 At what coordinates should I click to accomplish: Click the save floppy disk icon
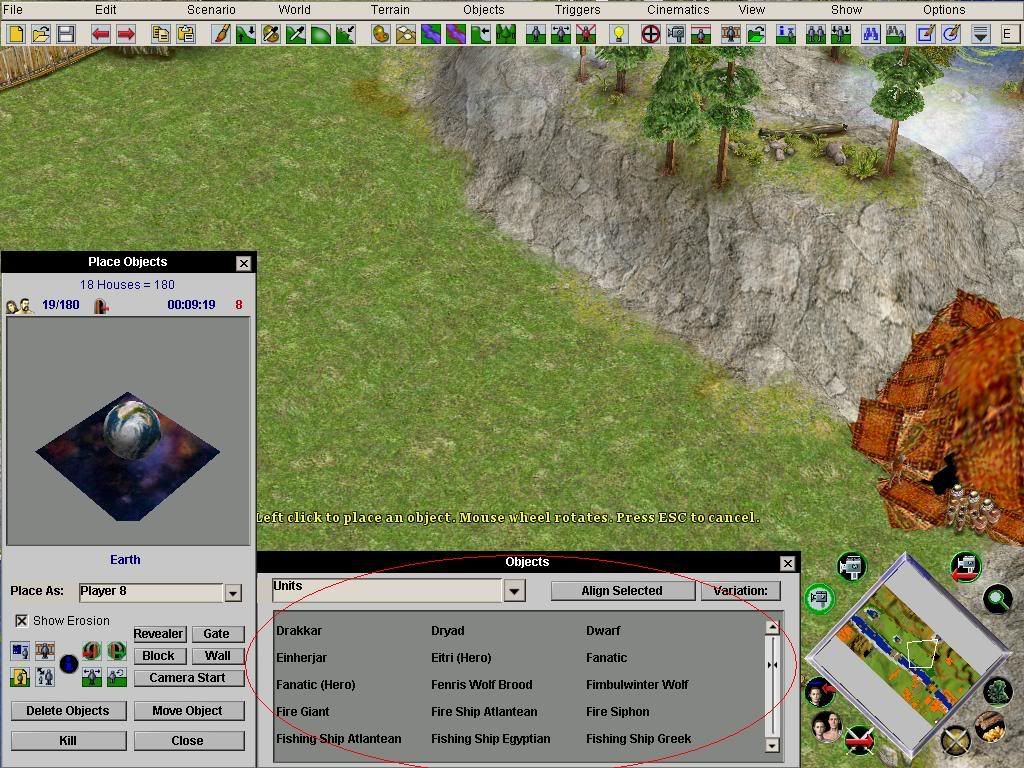(x=66, y=34)
